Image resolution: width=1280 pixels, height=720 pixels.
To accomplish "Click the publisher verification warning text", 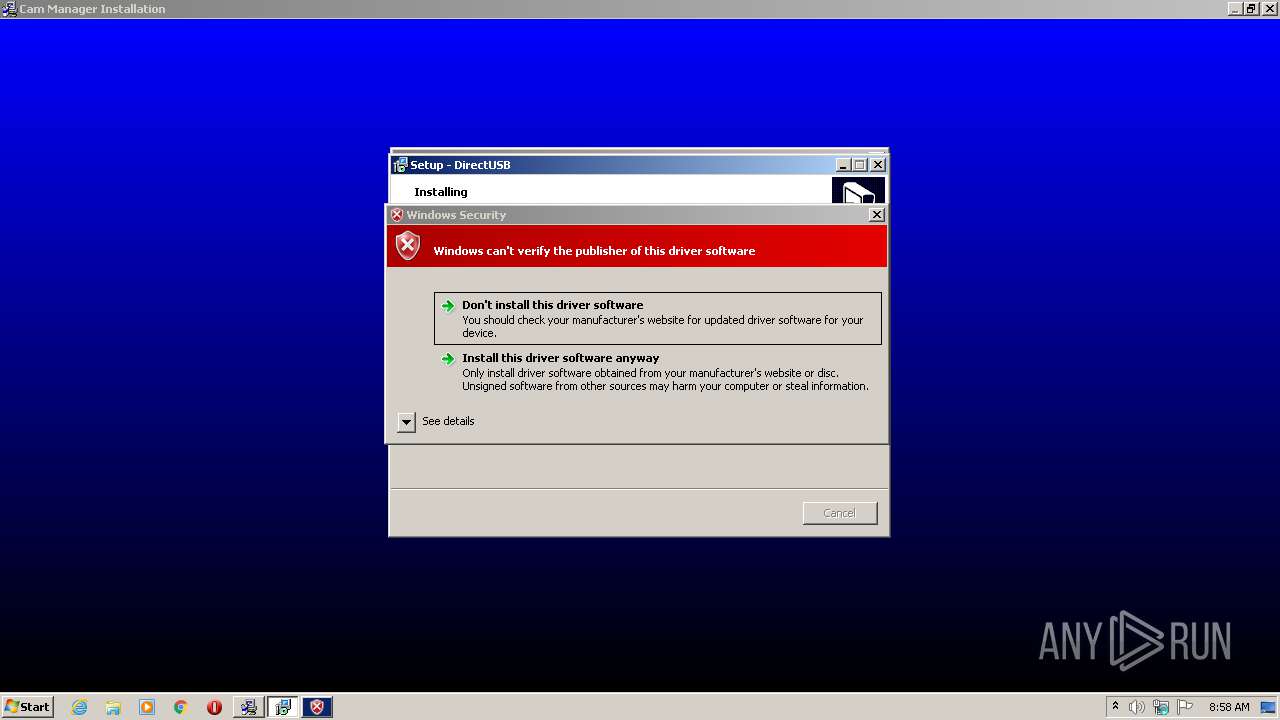I will click(594, 251).
